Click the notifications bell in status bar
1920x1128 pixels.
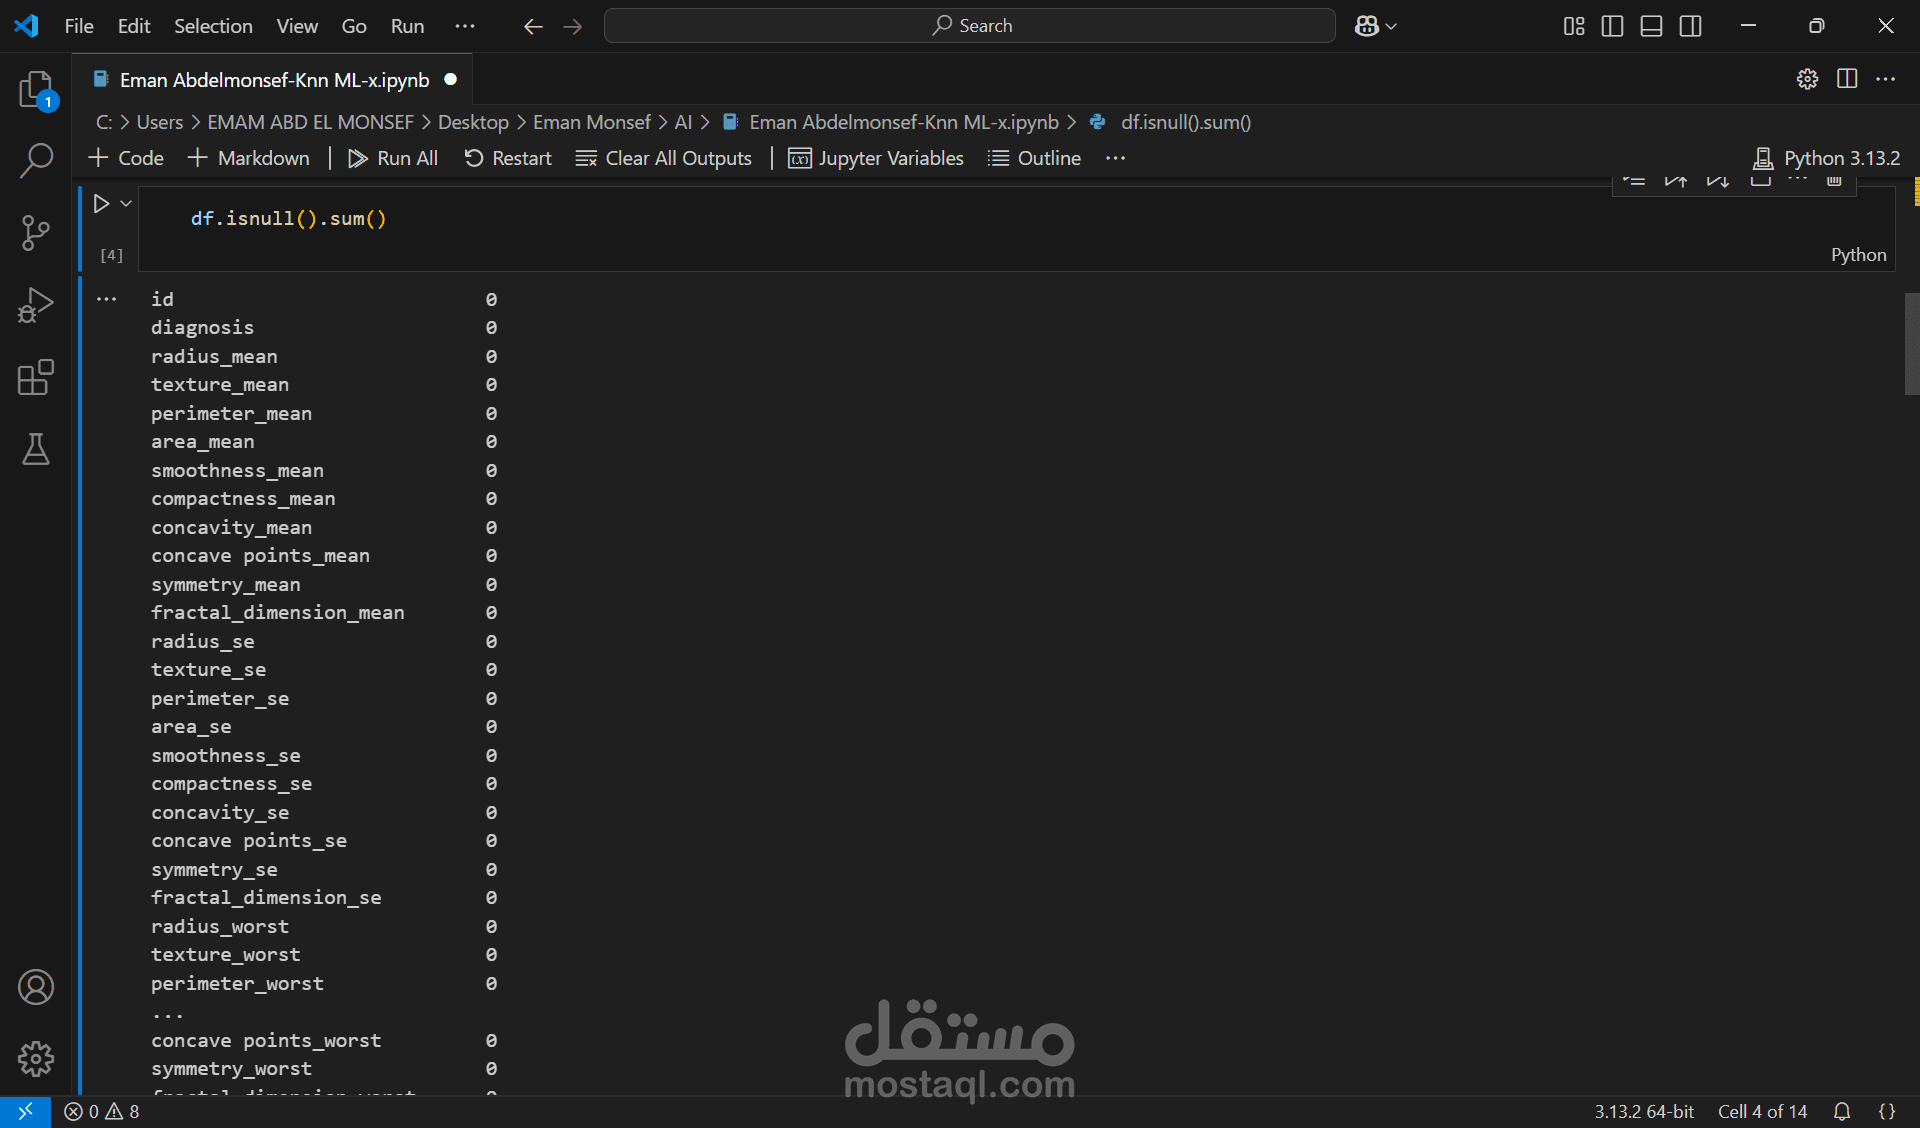1841,1111
